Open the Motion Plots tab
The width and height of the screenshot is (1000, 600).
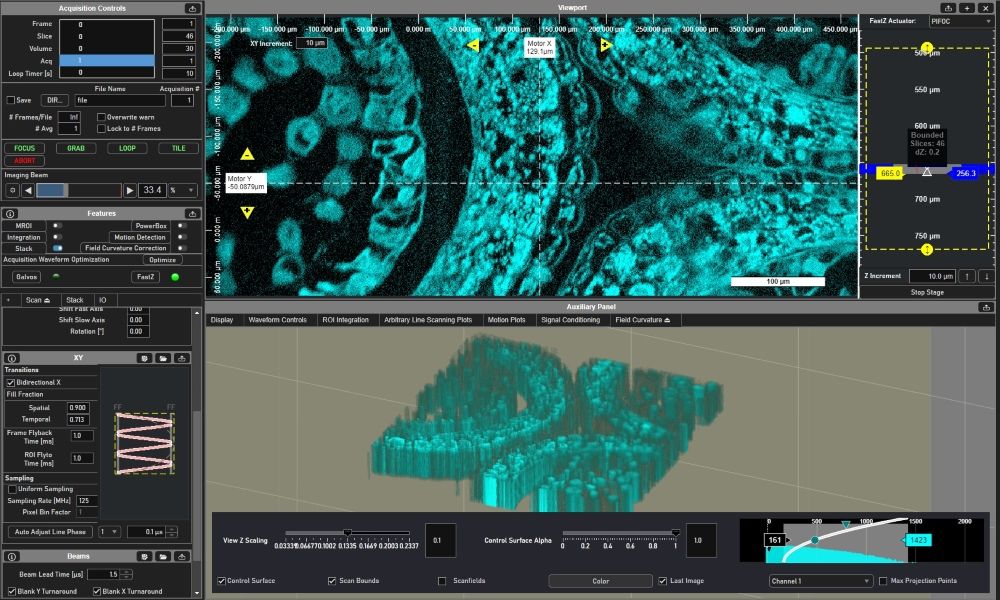(x=505, y=320)
